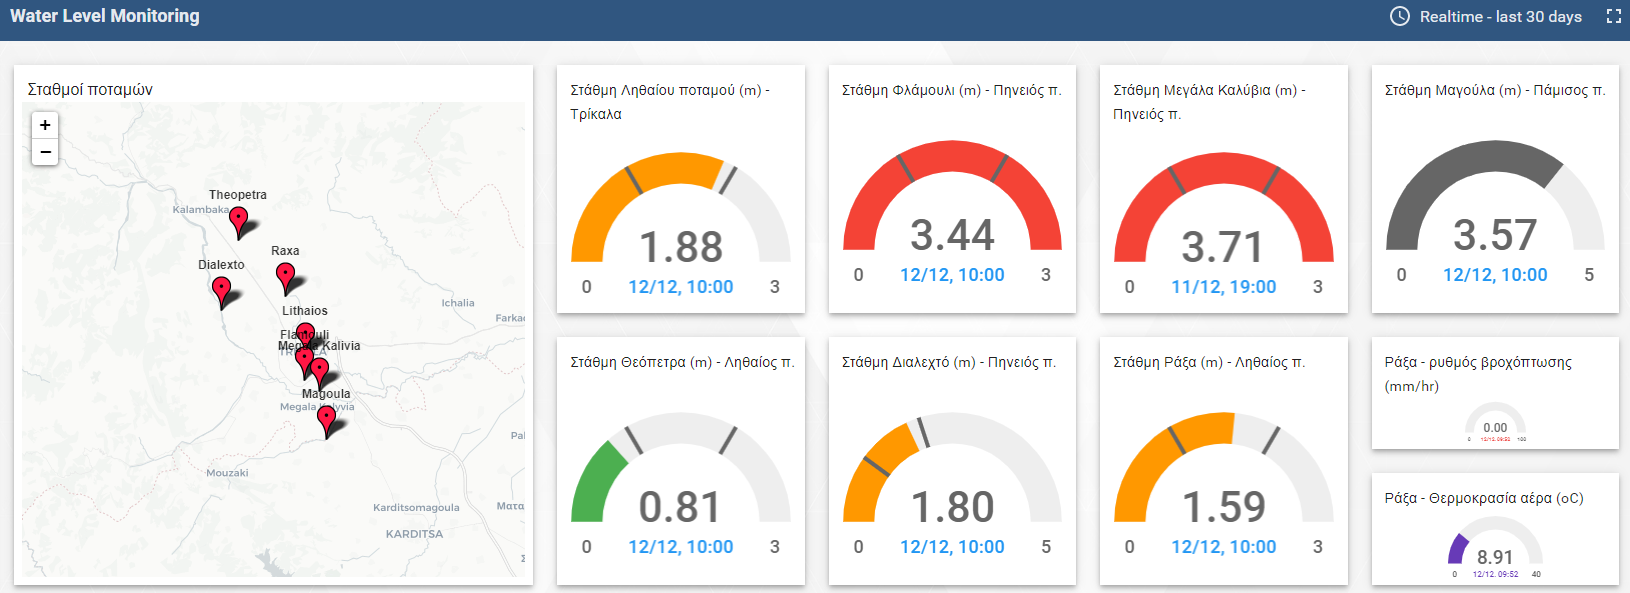Click the Kalambaka label on the map
The height and width of the screenshot is (593, 1630).
click(201, 210)
